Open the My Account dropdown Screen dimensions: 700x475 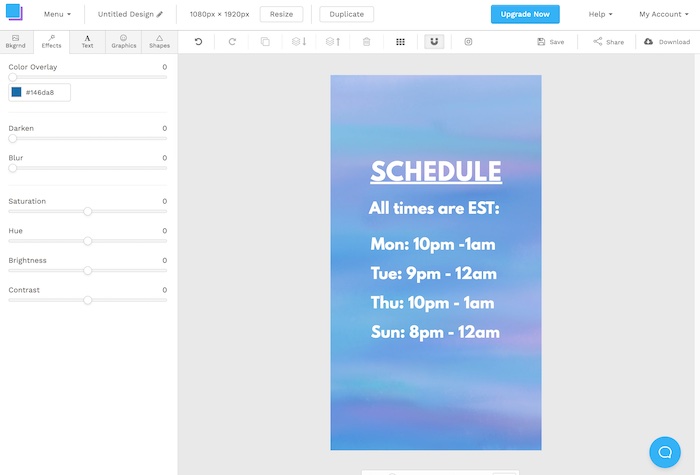[664, 14]
